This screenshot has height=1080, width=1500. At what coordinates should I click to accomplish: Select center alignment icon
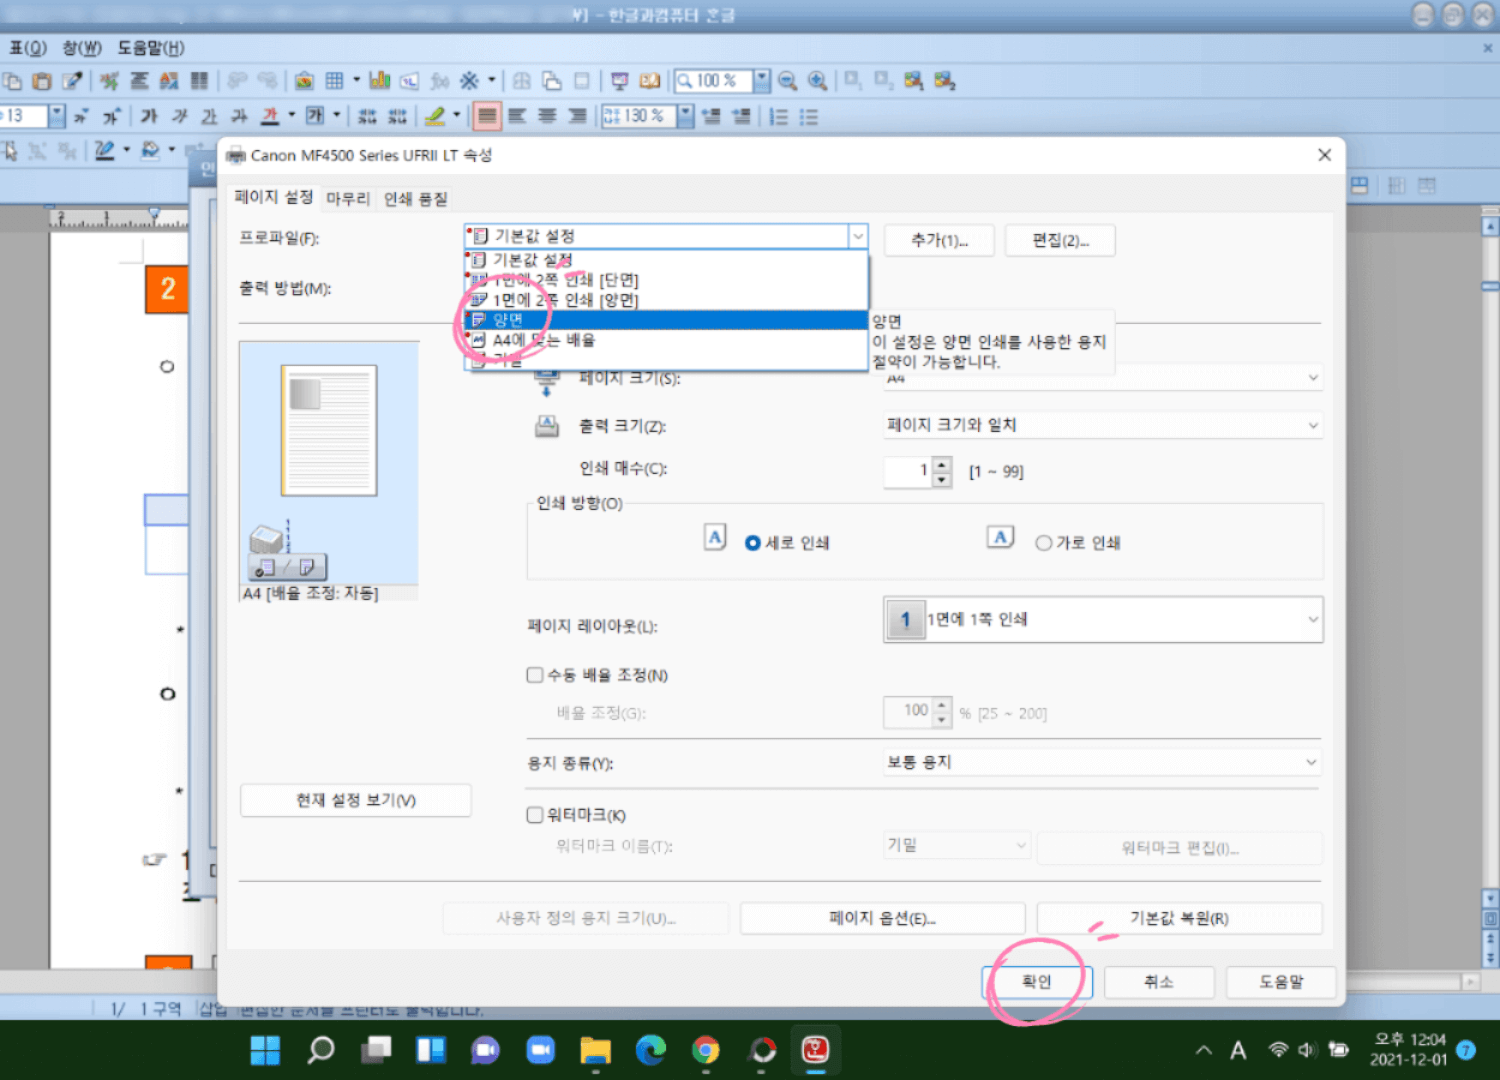pos(547,116)
